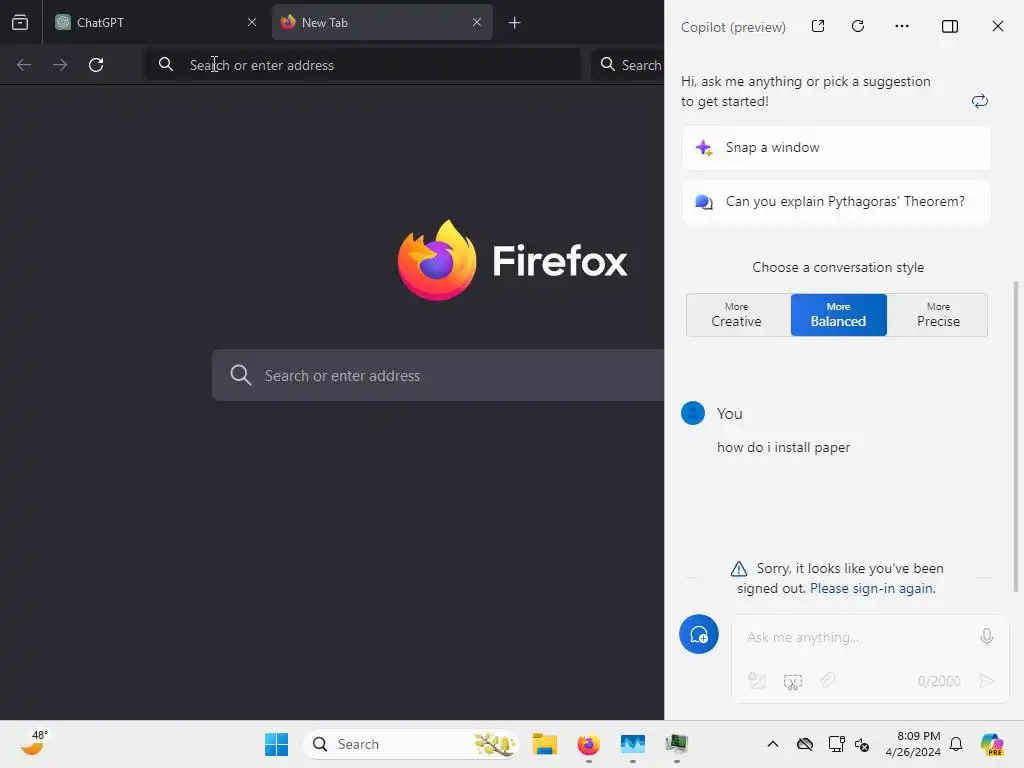Select More Precise conversation style
The width and height of the screenshot is (1024, 768).
pyautogui.click(x=938, y=315)
